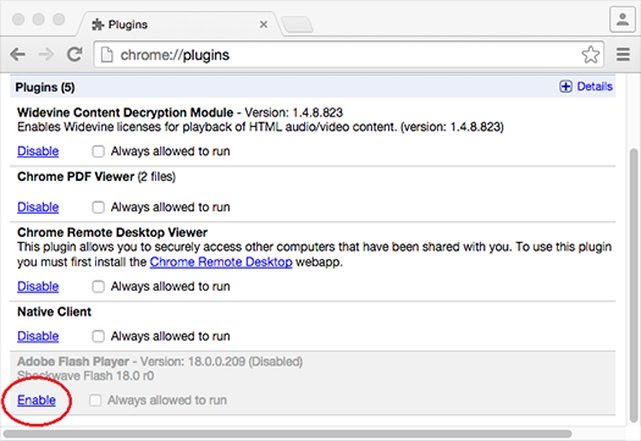The width and height of the screenshot is (641, 441).
Task: Bookmark this page with the star
Action: tap(590, 54)
